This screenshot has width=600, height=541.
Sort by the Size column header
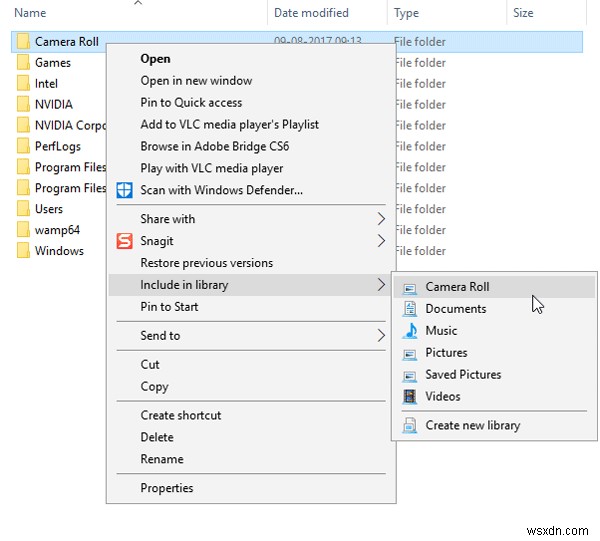[523, 13]
